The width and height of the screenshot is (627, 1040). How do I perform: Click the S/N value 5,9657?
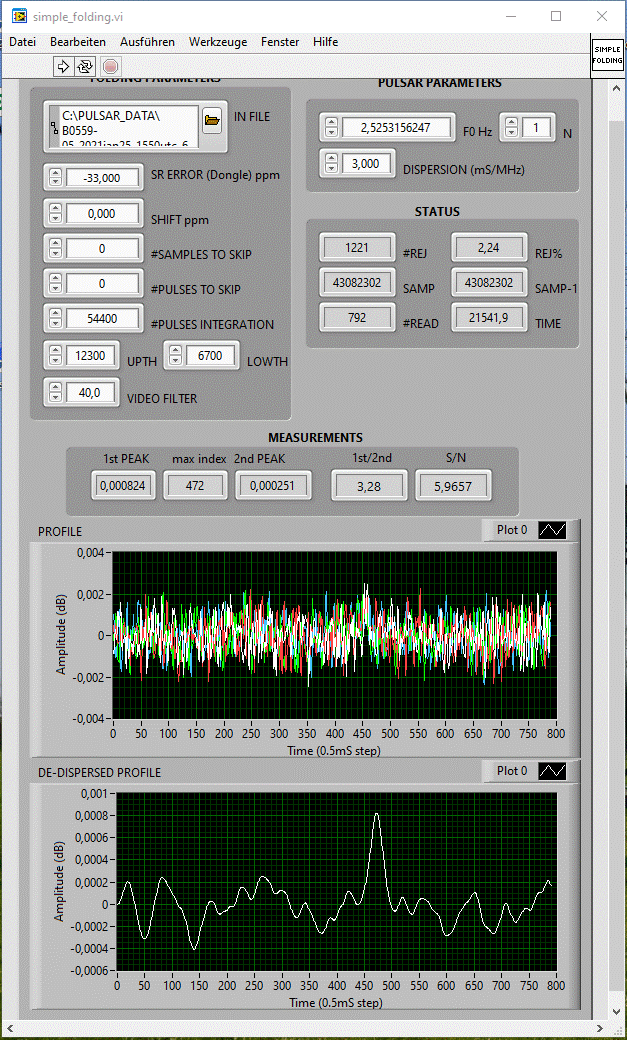(453, 486)
